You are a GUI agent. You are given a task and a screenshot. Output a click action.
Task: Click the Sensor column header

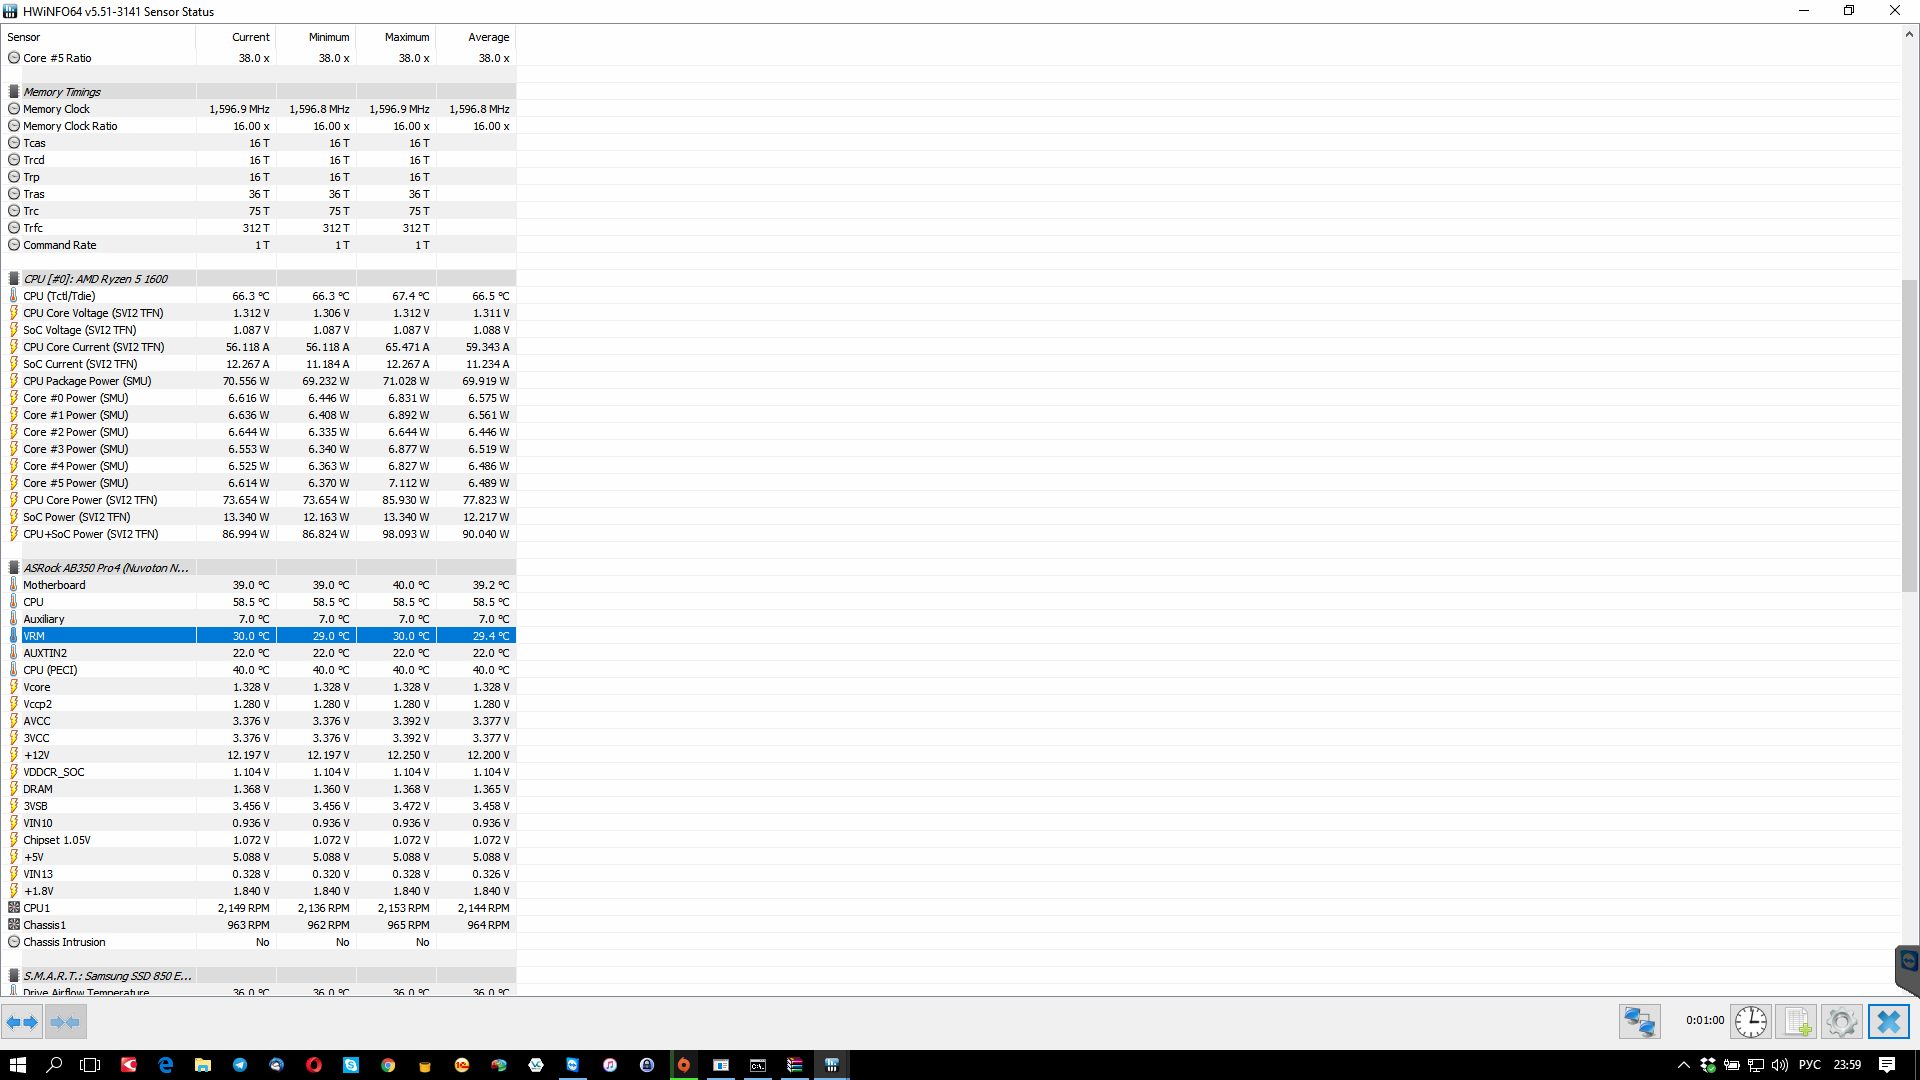[24, 37]
